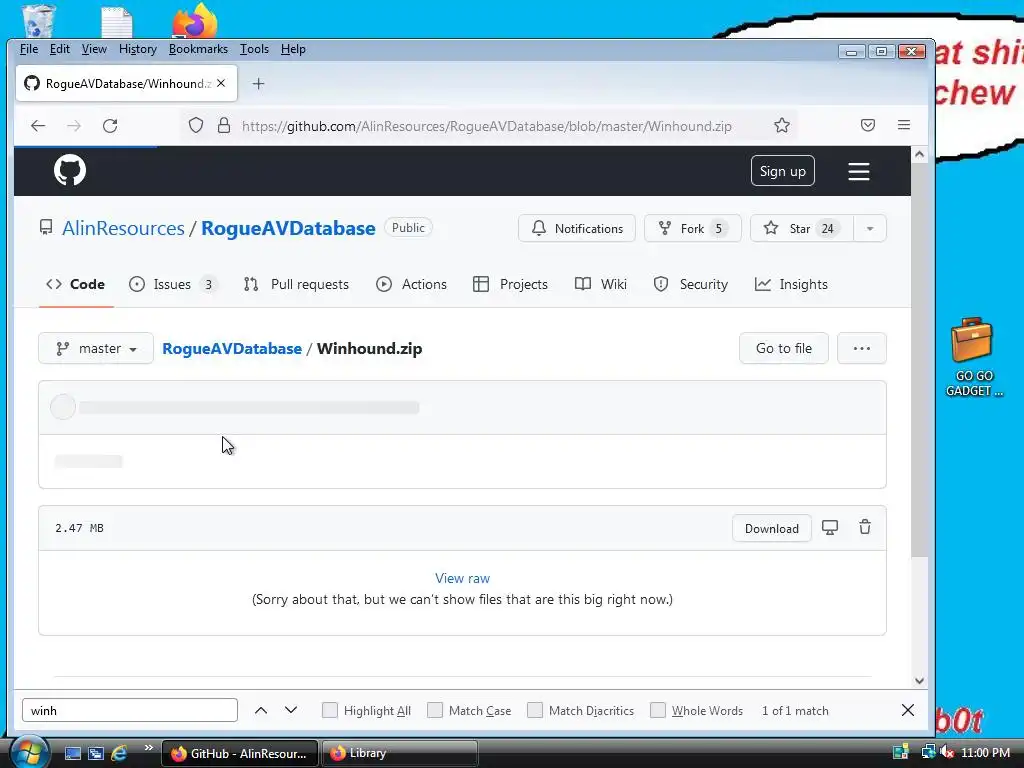Open the tracking protection shield icon
Viewport: 1024px width, 768px height.
point(196,125)
